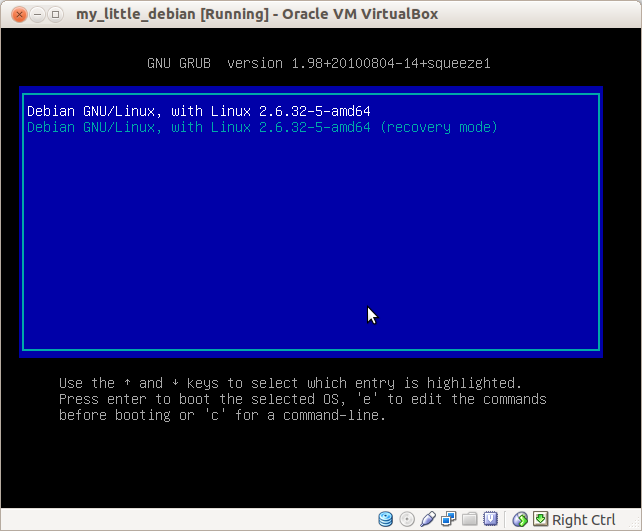Maximize the VirtualBox VM window
642x531 pixels.
coord(55,15)
